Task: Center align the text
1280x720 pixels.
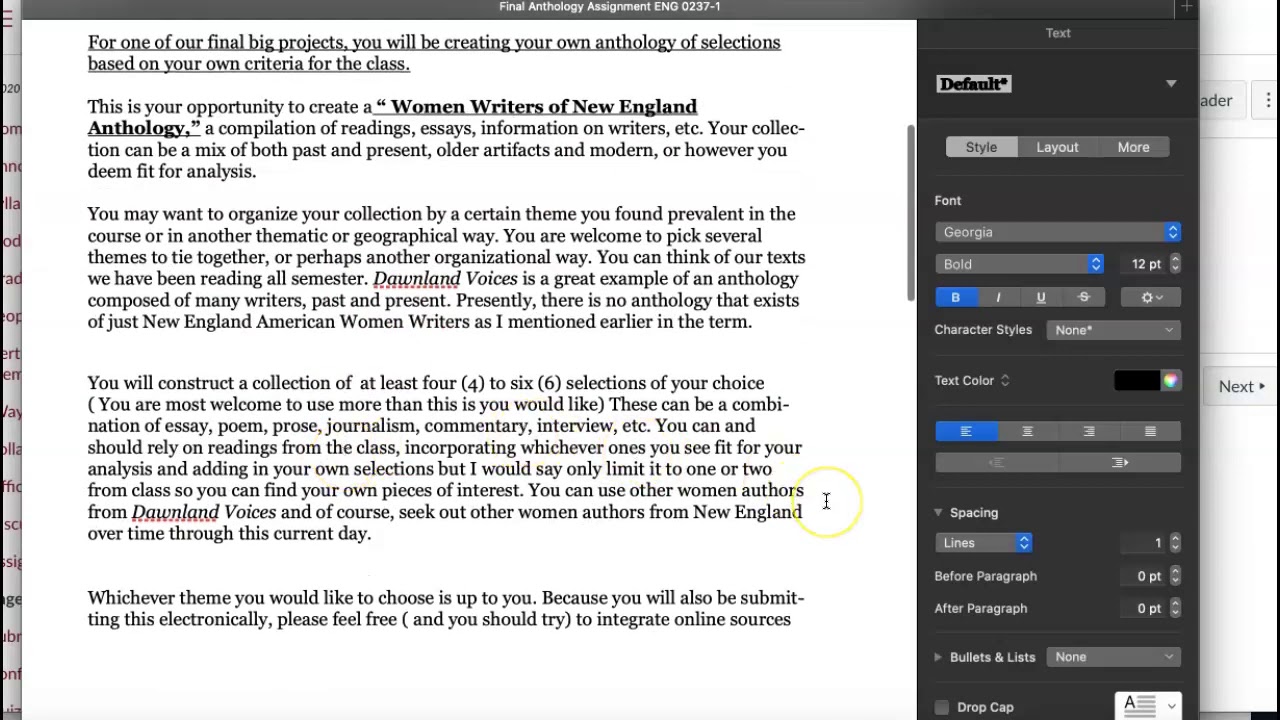Action: [1027, 431]
